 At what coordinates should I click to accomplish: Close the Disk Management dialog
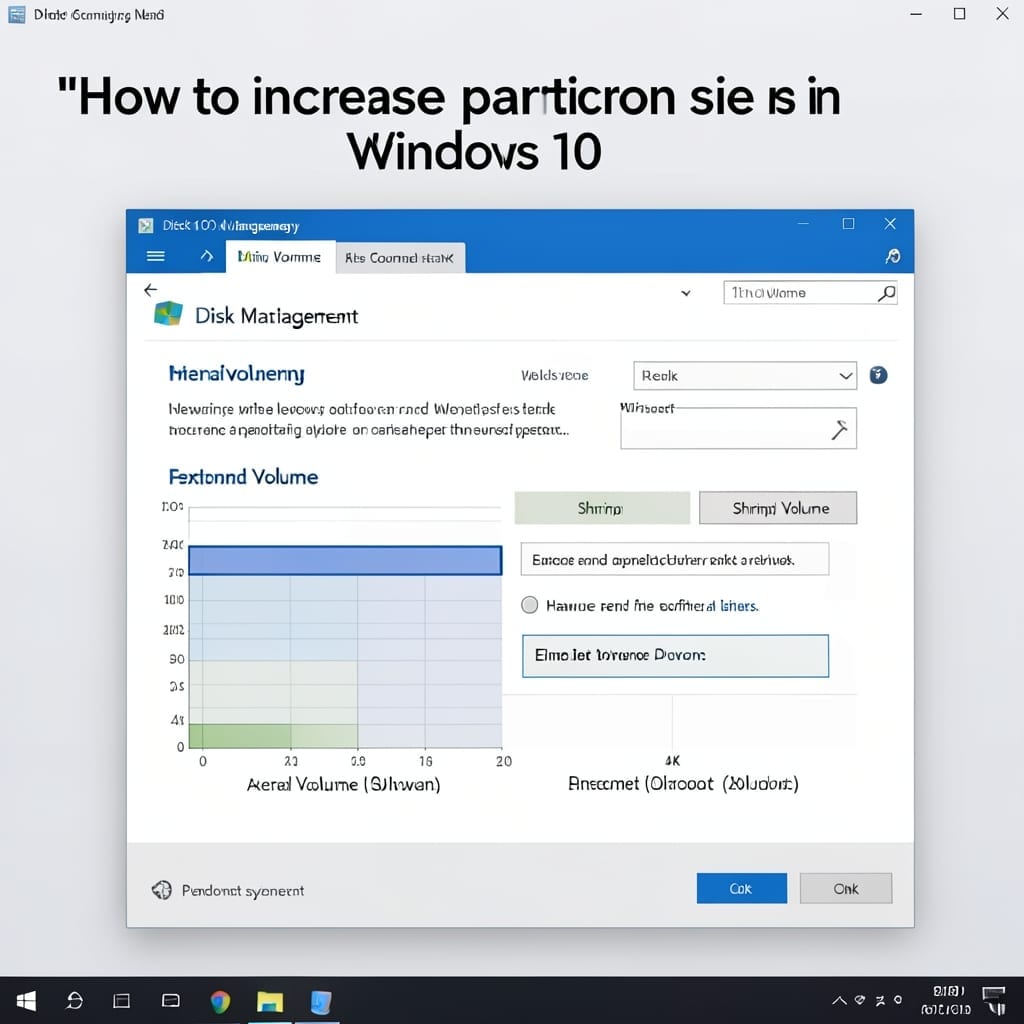coord(889,224)
